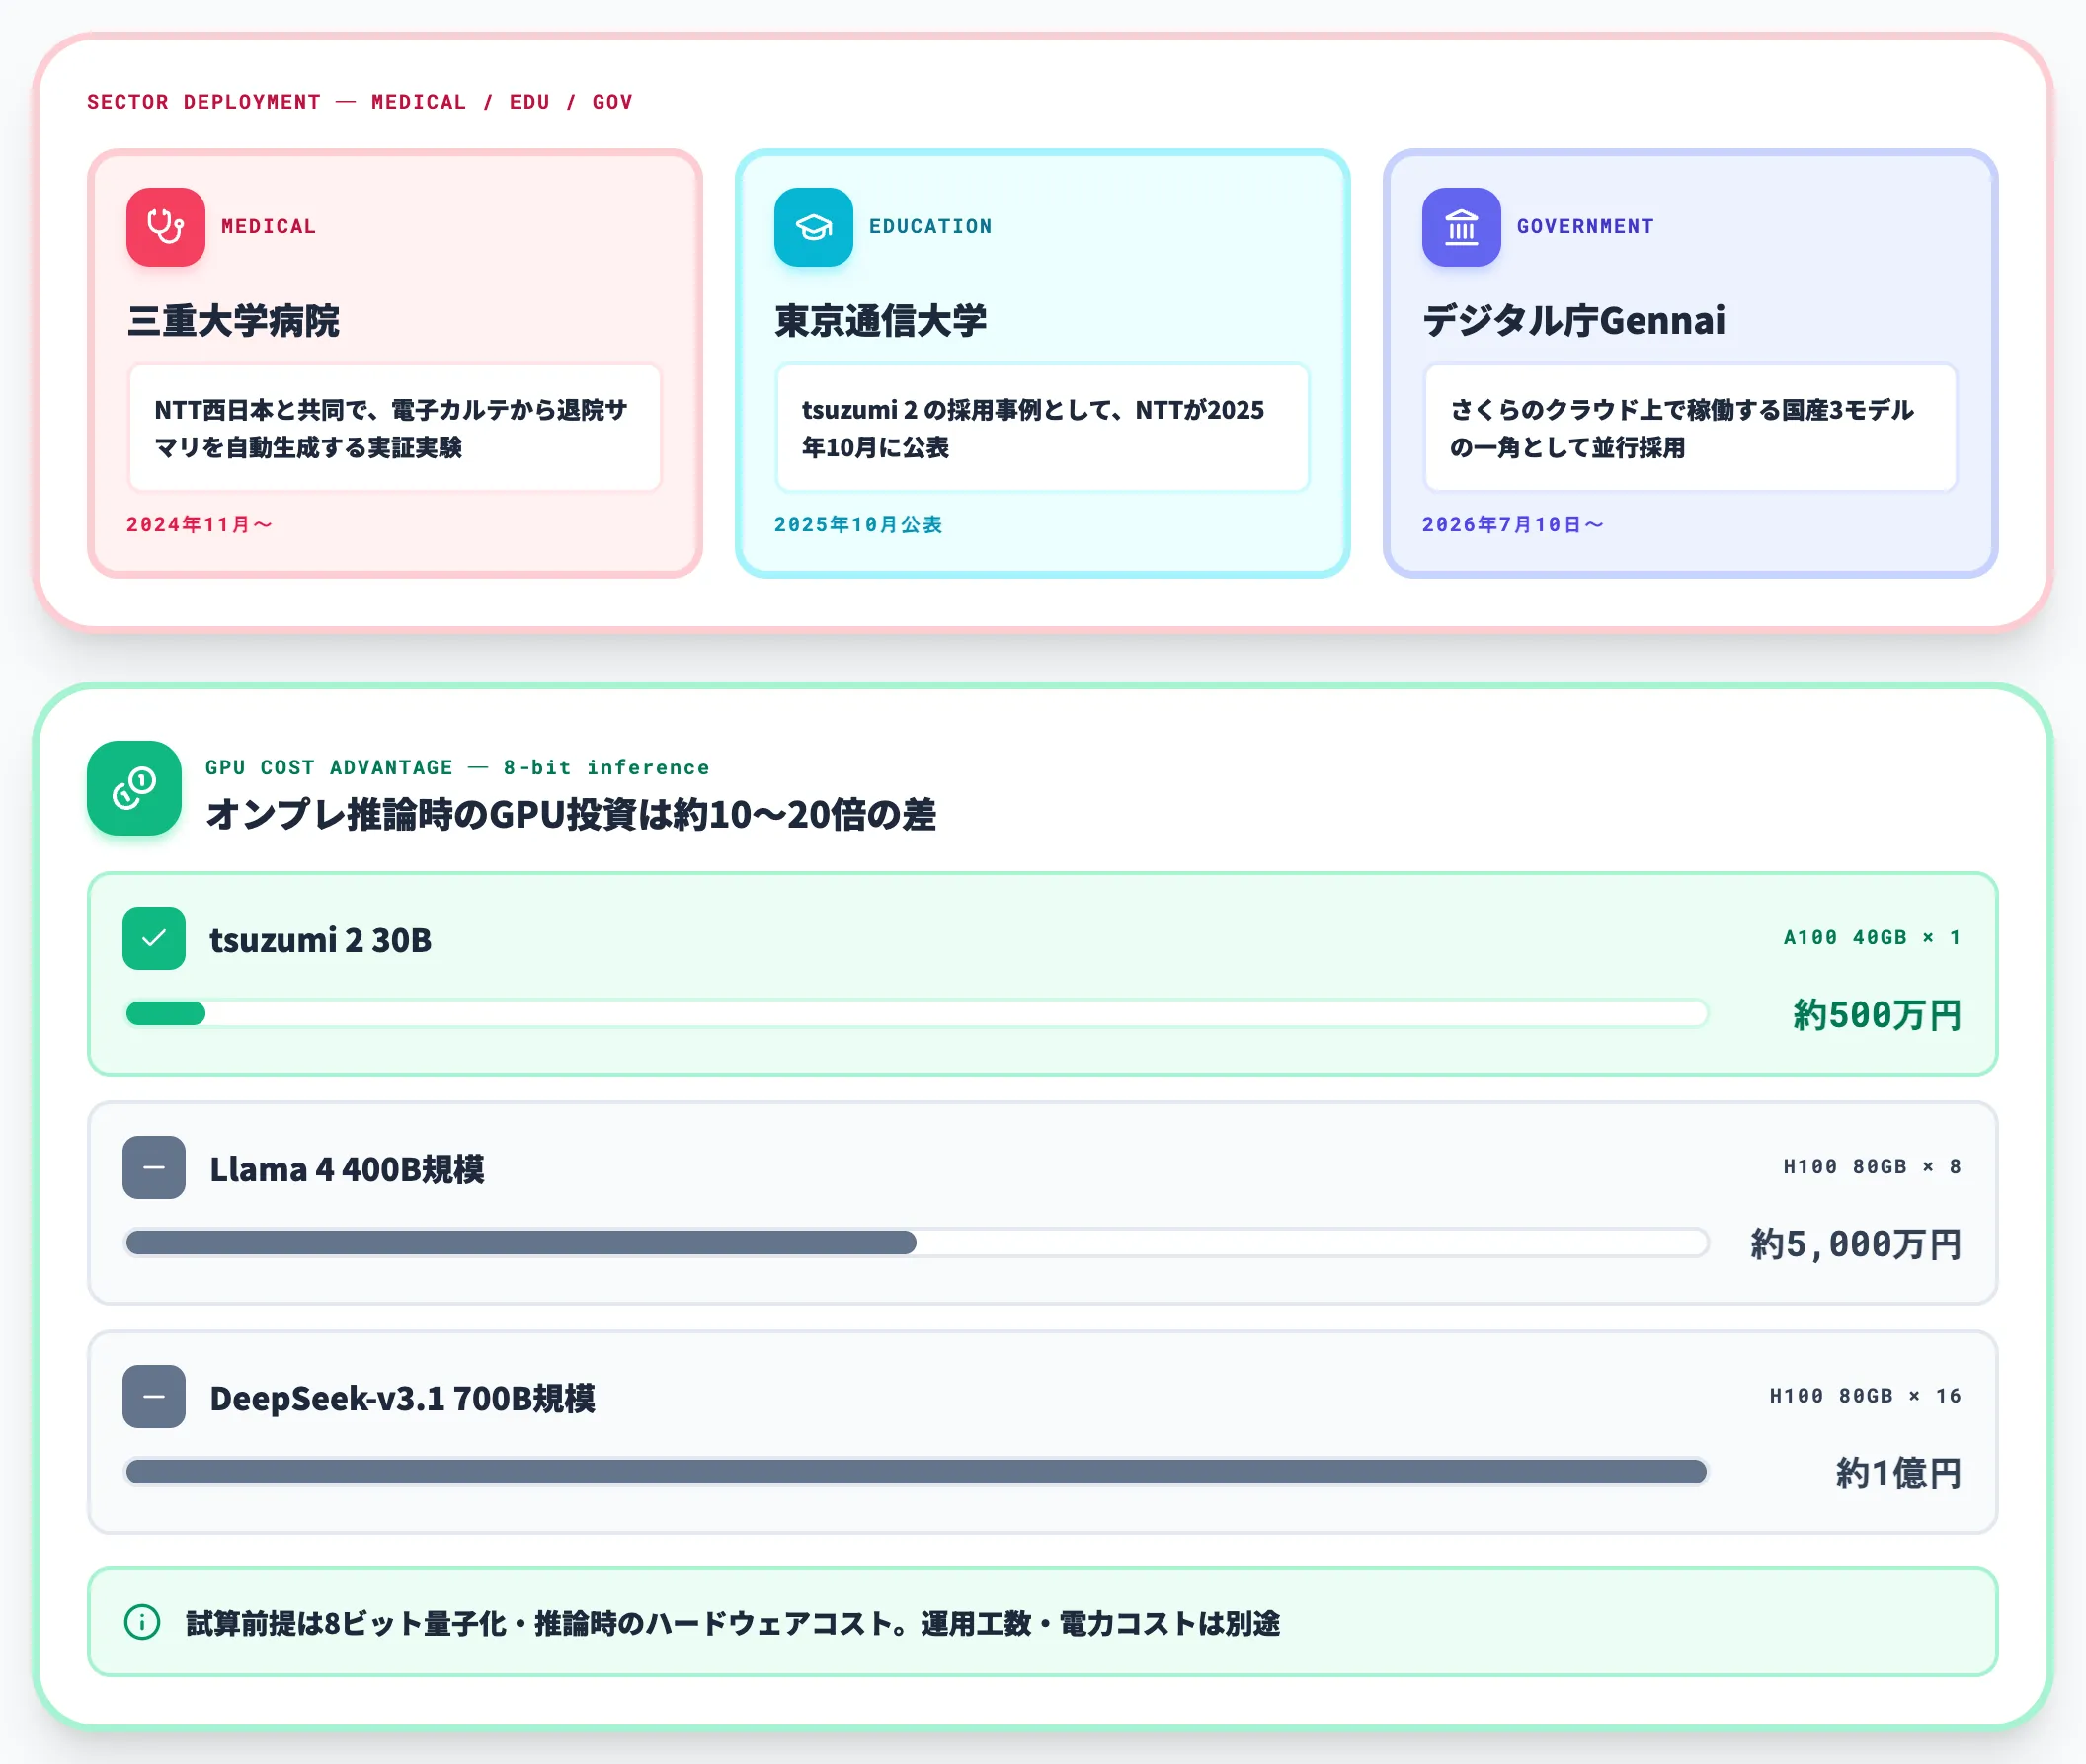The image size is (2086, 1764).
Task: Click the green checkmark beside tsuzumi 2 30B
Action: click(154, 938)
